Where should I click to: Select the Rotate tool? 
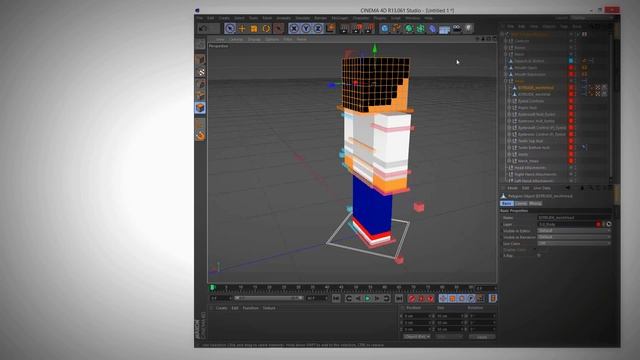click(266, 28)
